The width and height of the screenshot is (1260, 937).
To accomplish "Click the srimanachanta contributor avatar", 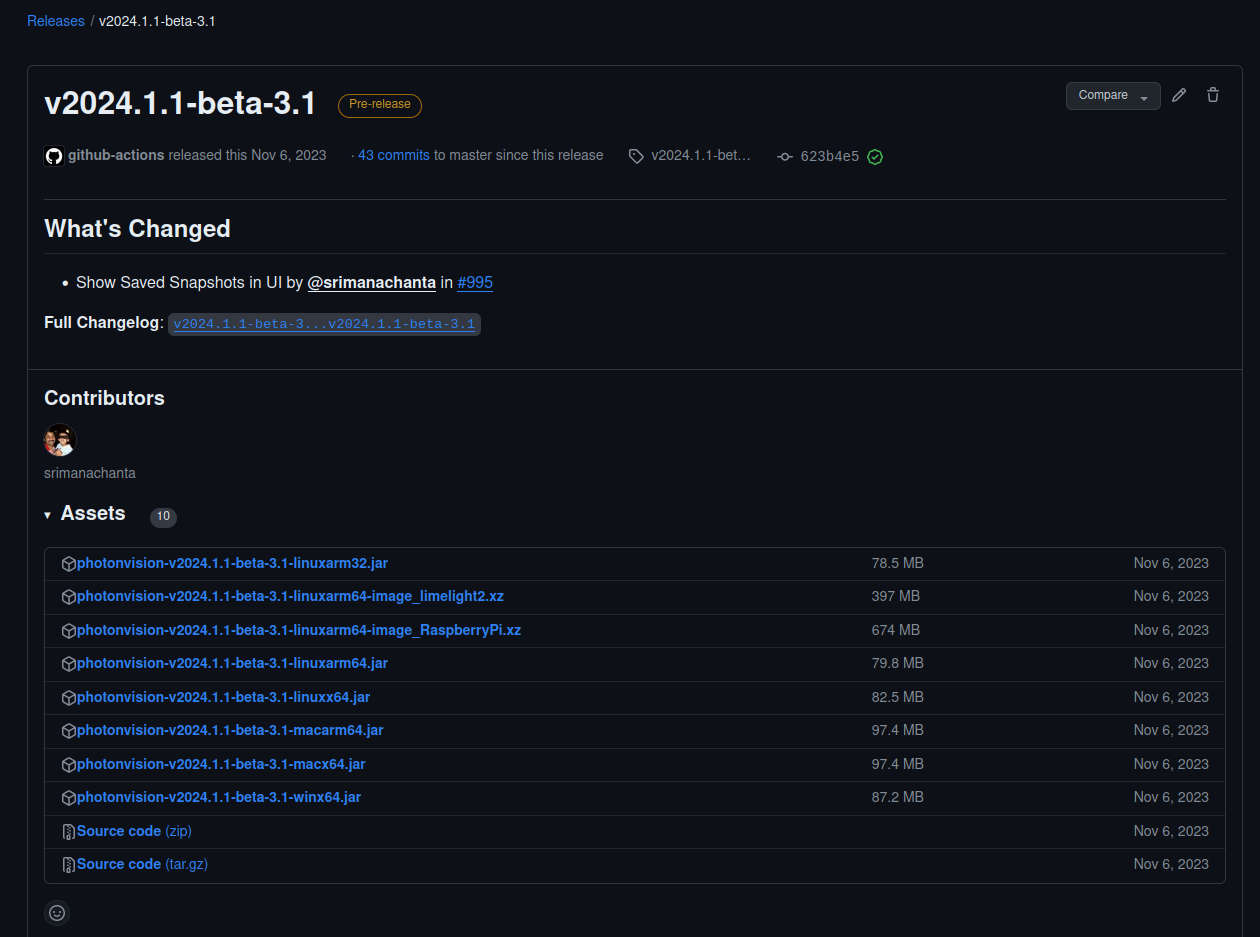I will [60, 440].
